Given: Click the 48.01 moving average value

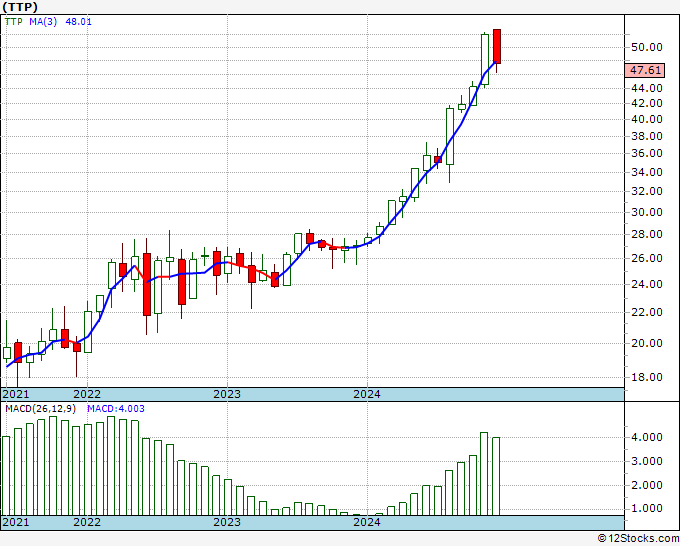Looking at the screenshot, I should (79, 21).
